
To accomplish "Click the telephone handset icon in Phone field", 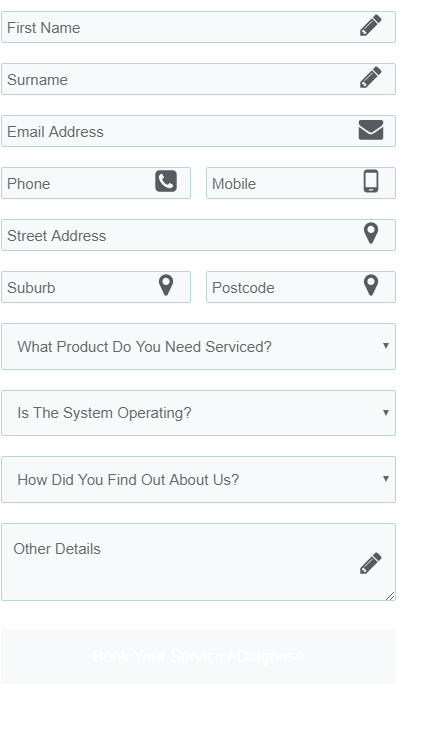I will point(166,181).
